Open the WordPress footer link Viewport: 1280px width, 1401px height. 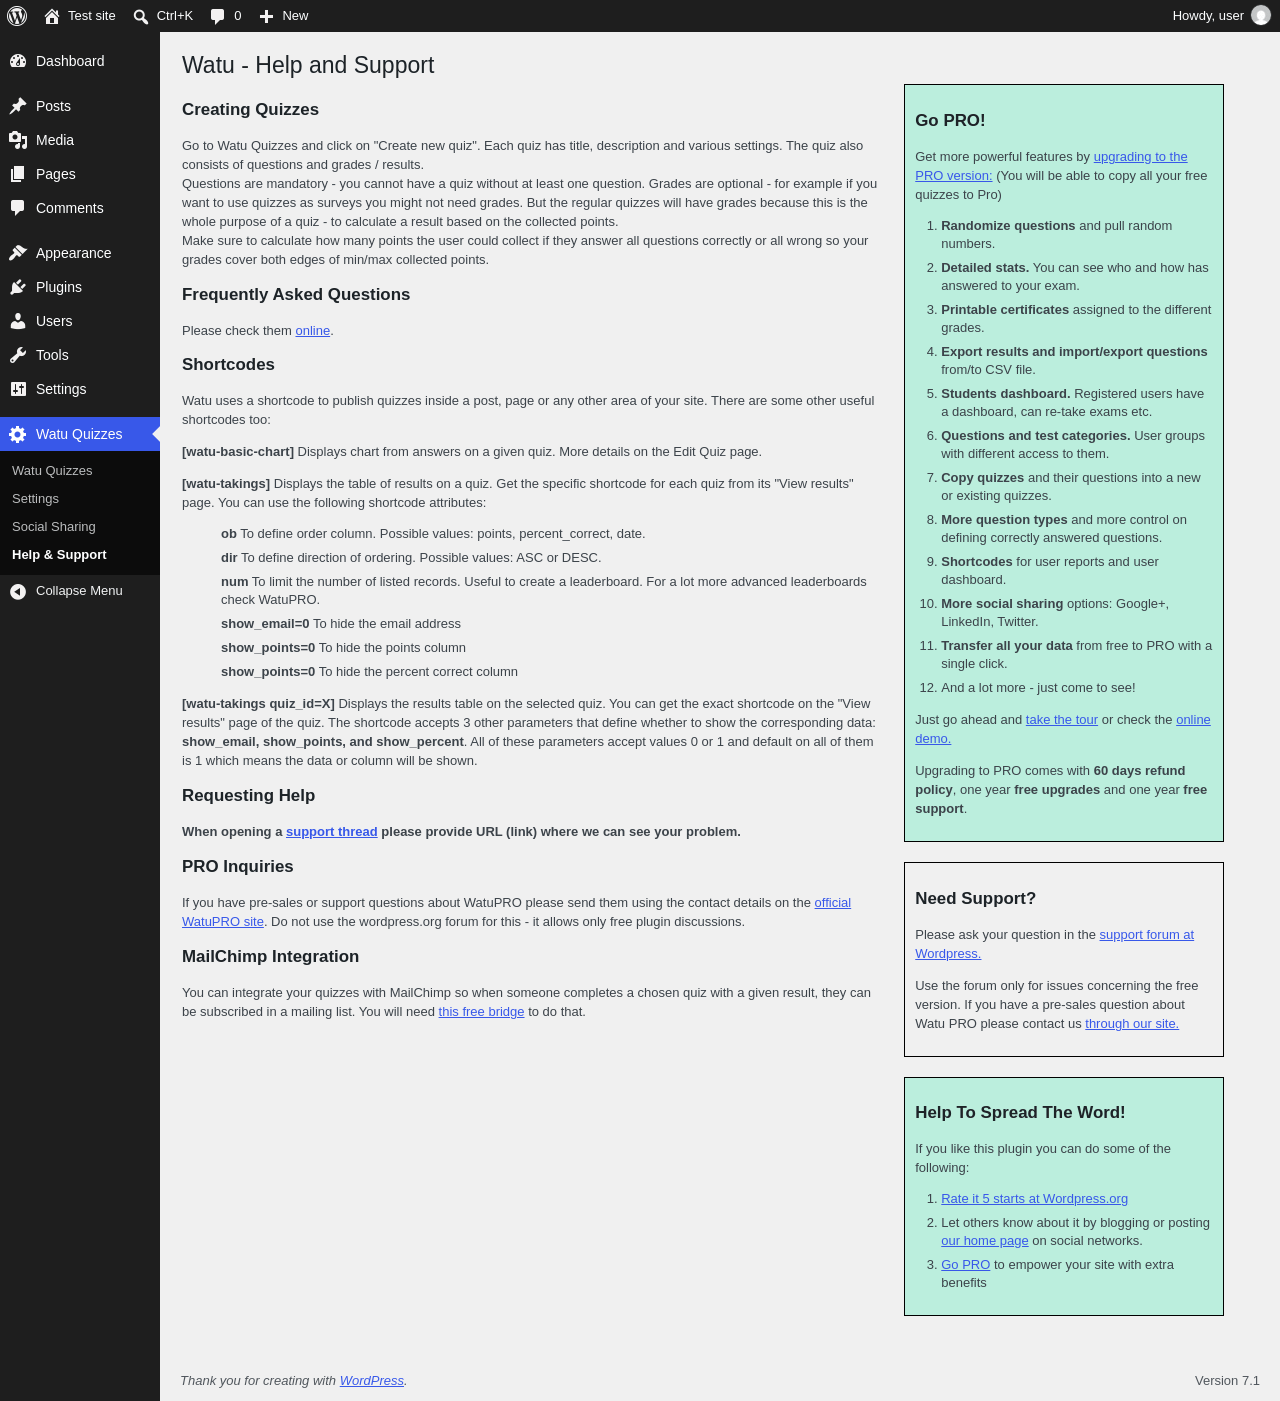click(372, 1381)
